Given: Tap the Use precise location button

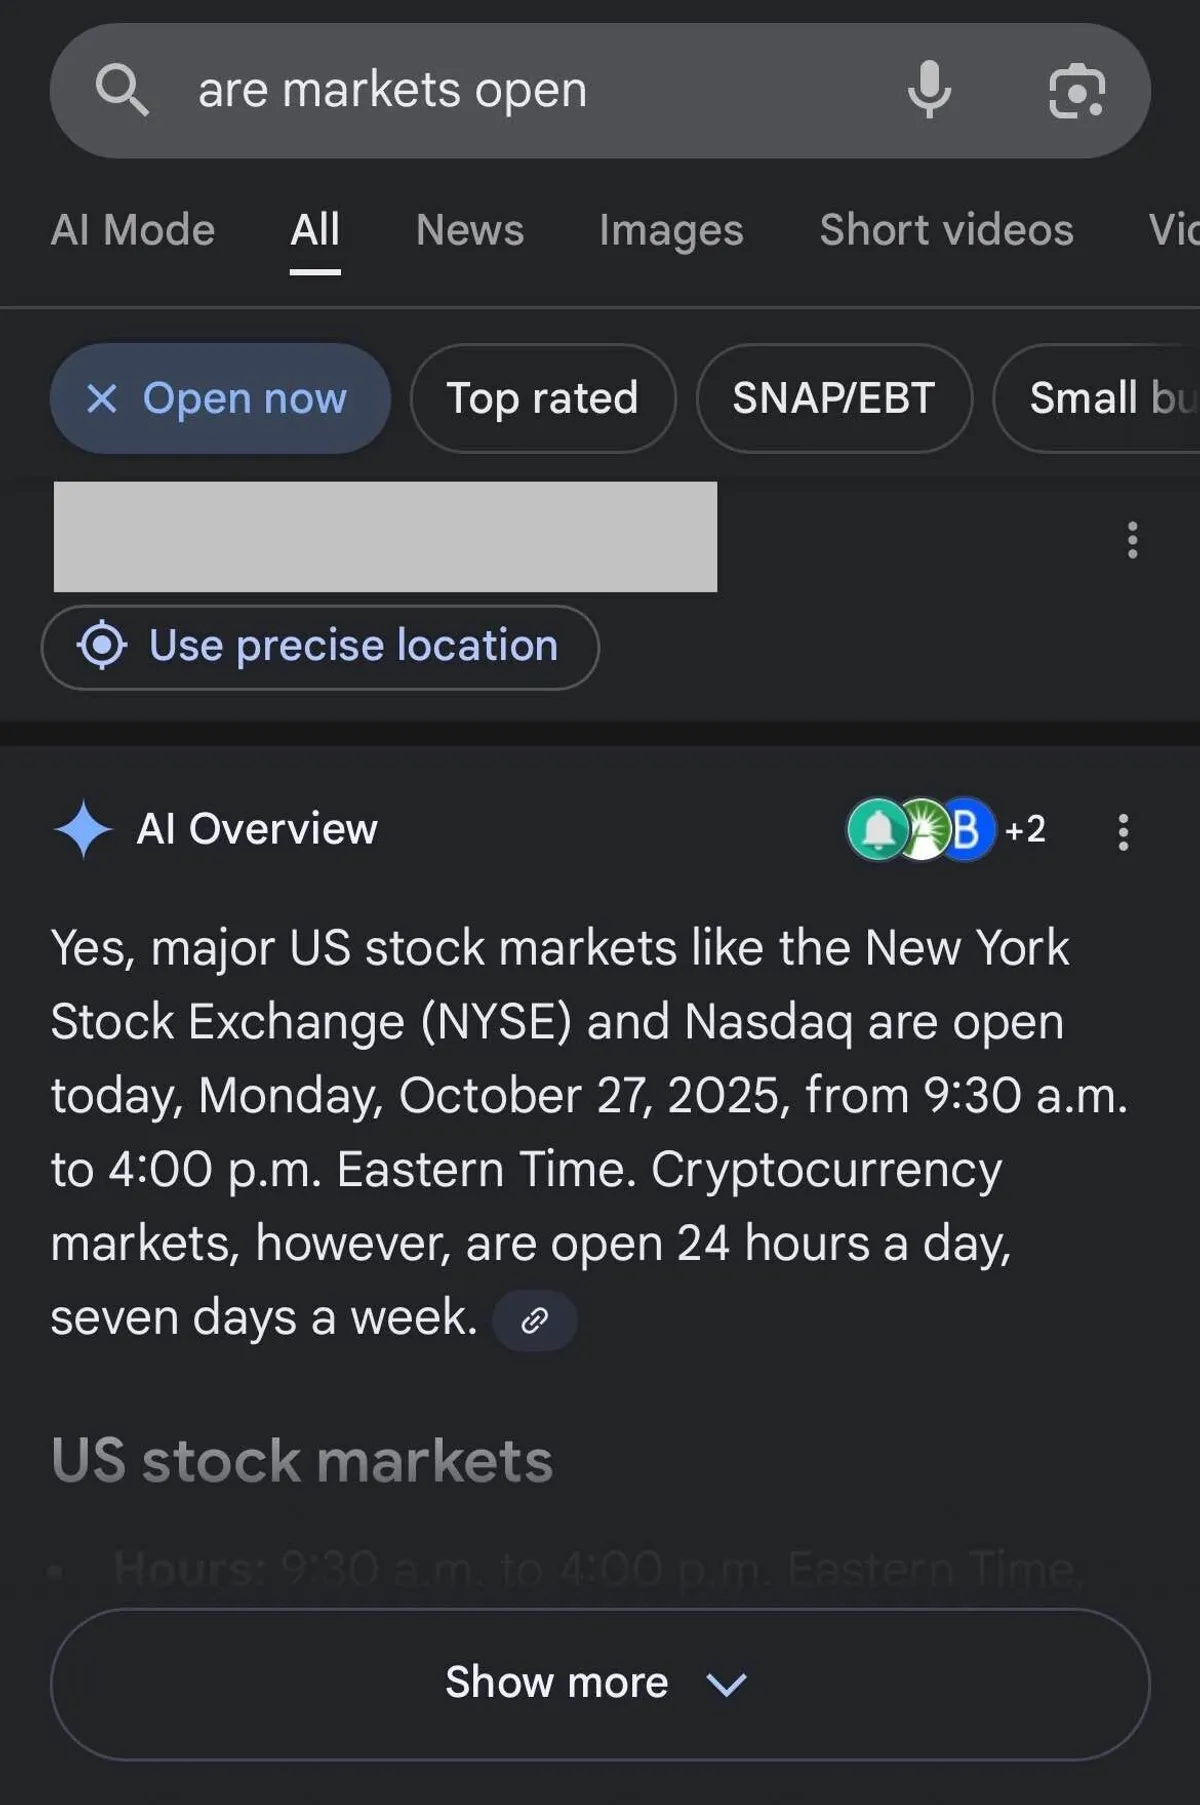Looking at the screenshot, I should point(320,646).
